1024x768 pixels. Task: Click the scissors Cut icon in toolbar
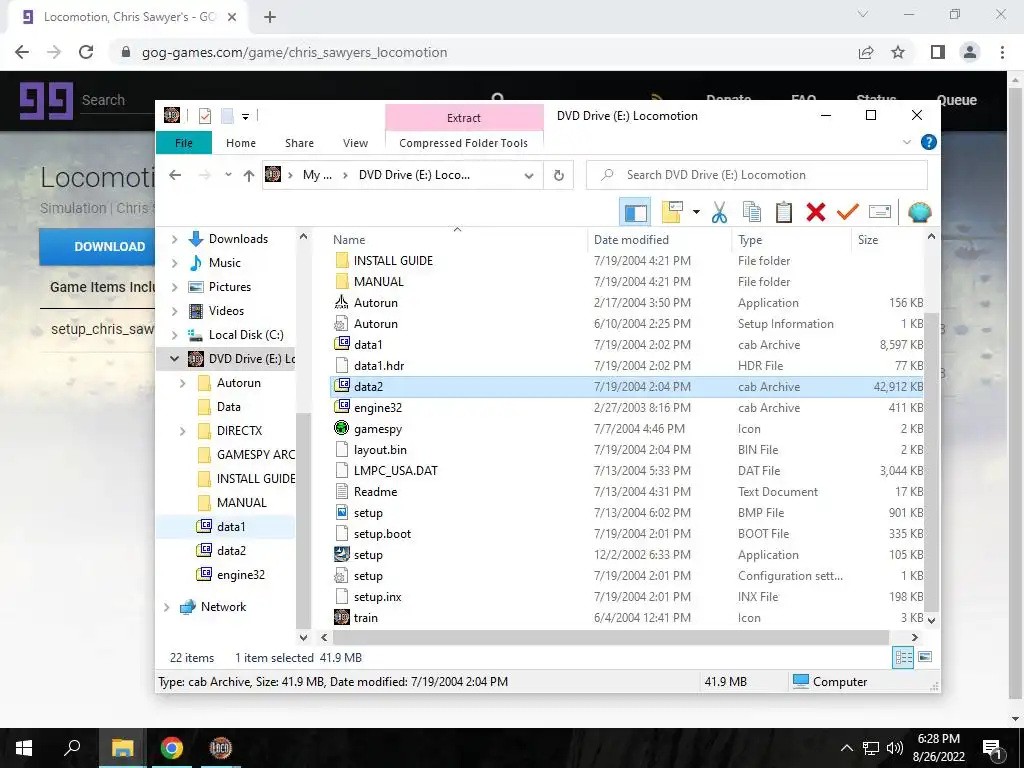click(x=719, y=212)
